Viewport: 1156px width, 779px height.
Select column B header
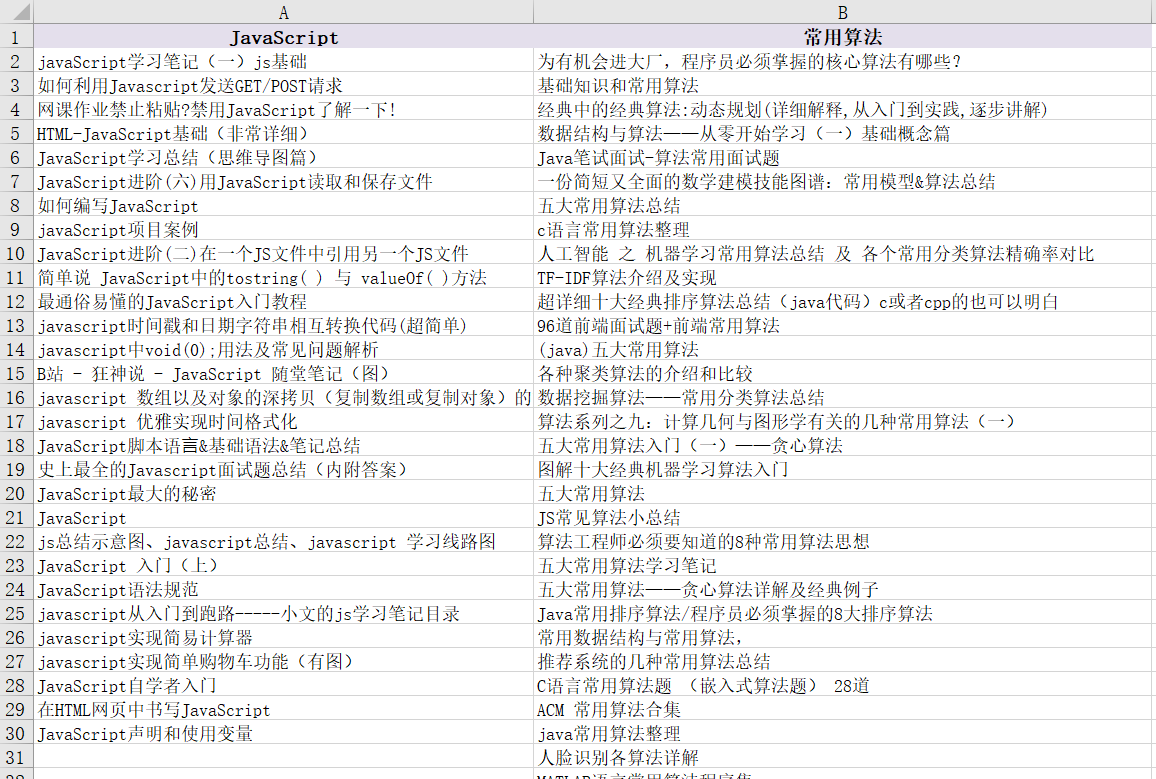click(843, 12)
